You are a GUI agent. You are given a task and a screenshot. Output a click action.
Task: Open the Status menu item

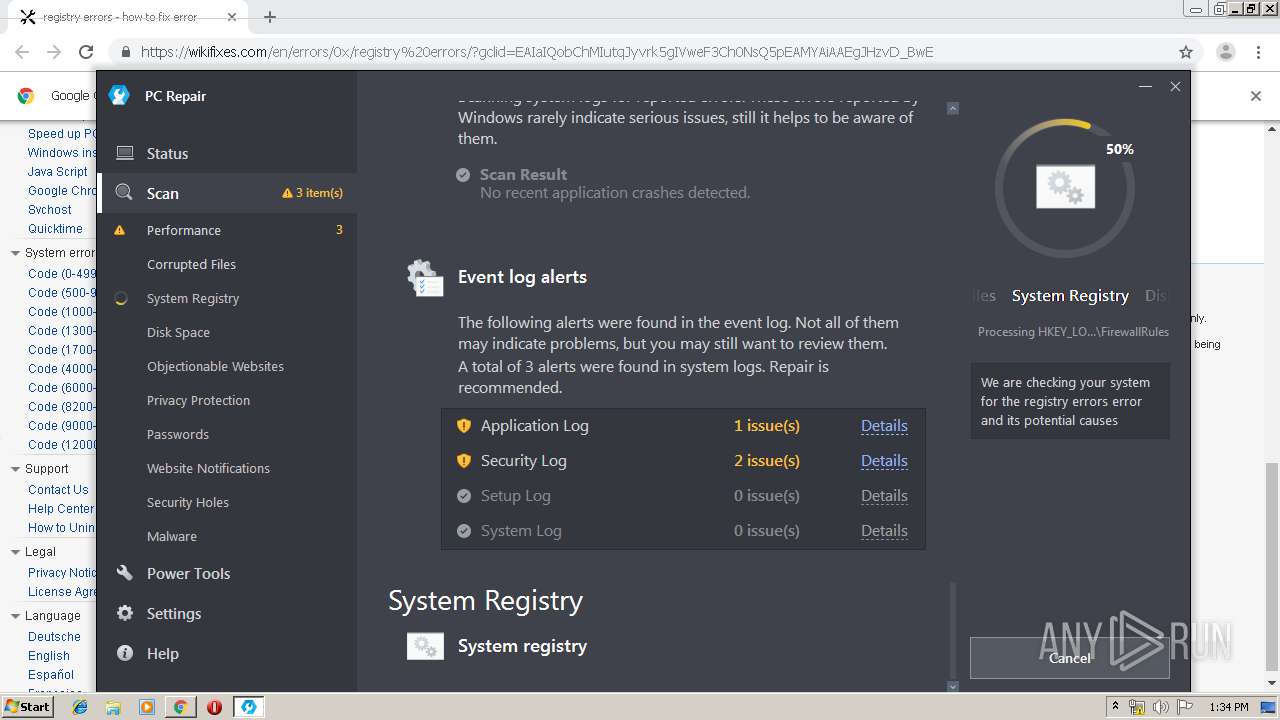[x=227, y=153]
